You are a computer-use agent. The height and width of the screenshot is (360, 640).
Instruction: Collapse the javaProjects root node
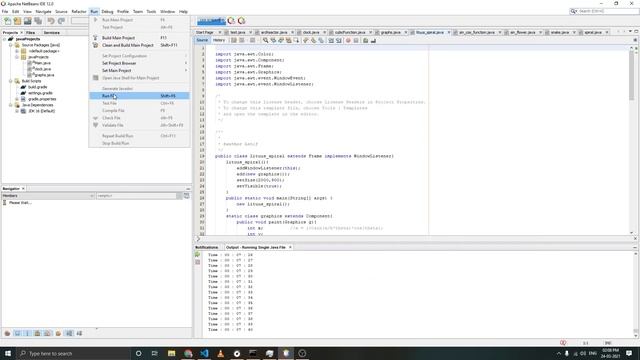pyautogui.click(x=5, y=39)
